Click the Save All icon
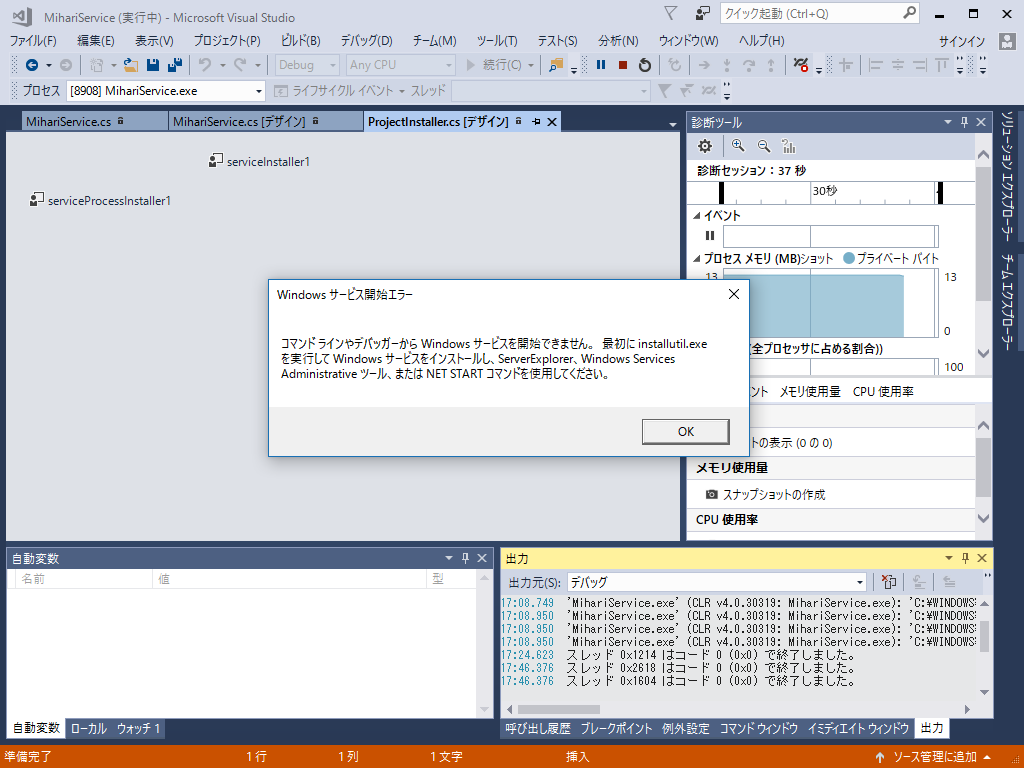 click(x=175, y=65)
